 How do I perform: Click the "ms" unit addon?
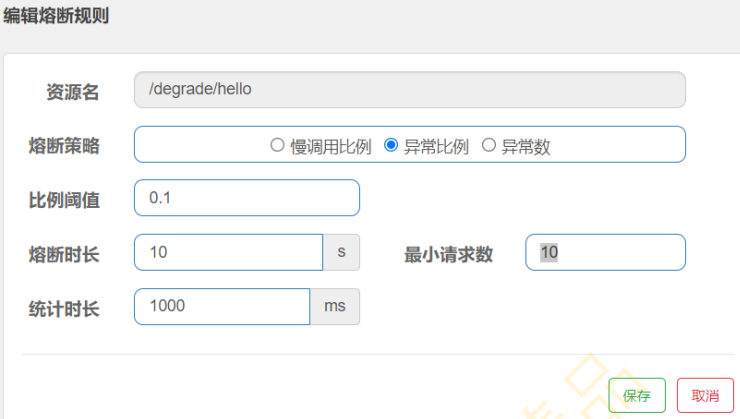(335, 306)
